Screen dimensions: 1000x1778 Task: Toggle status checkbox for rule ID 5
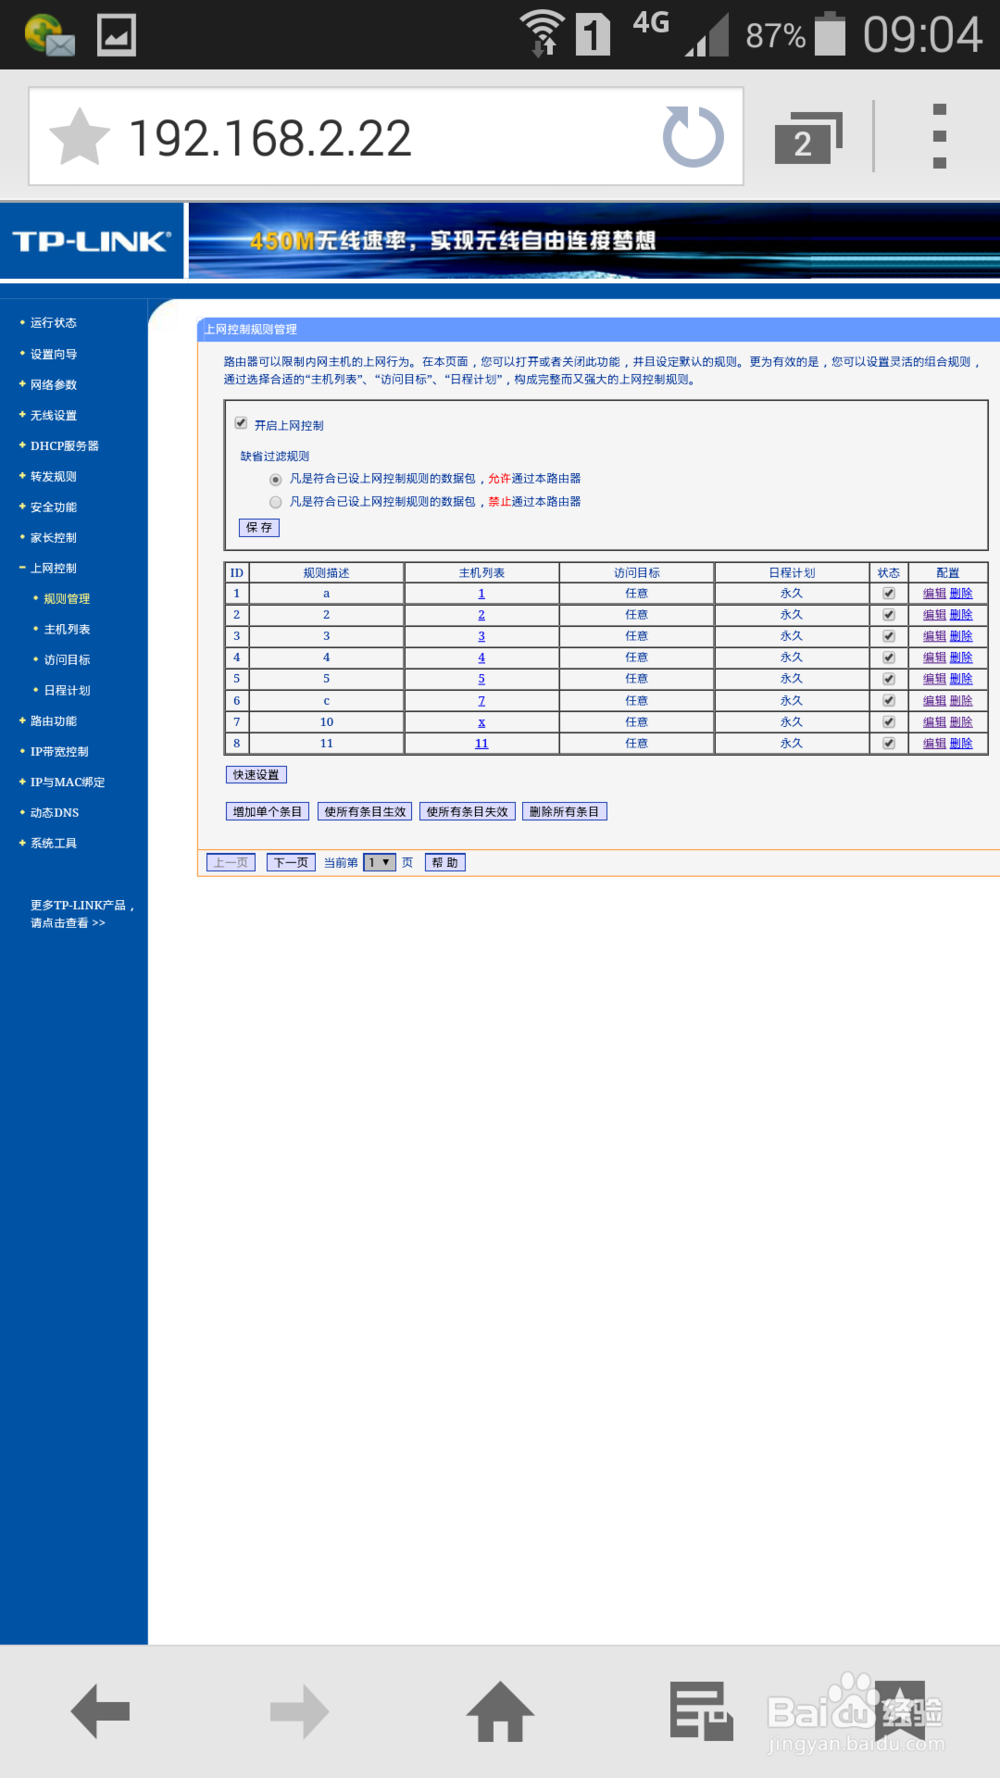tap(889, 679)
